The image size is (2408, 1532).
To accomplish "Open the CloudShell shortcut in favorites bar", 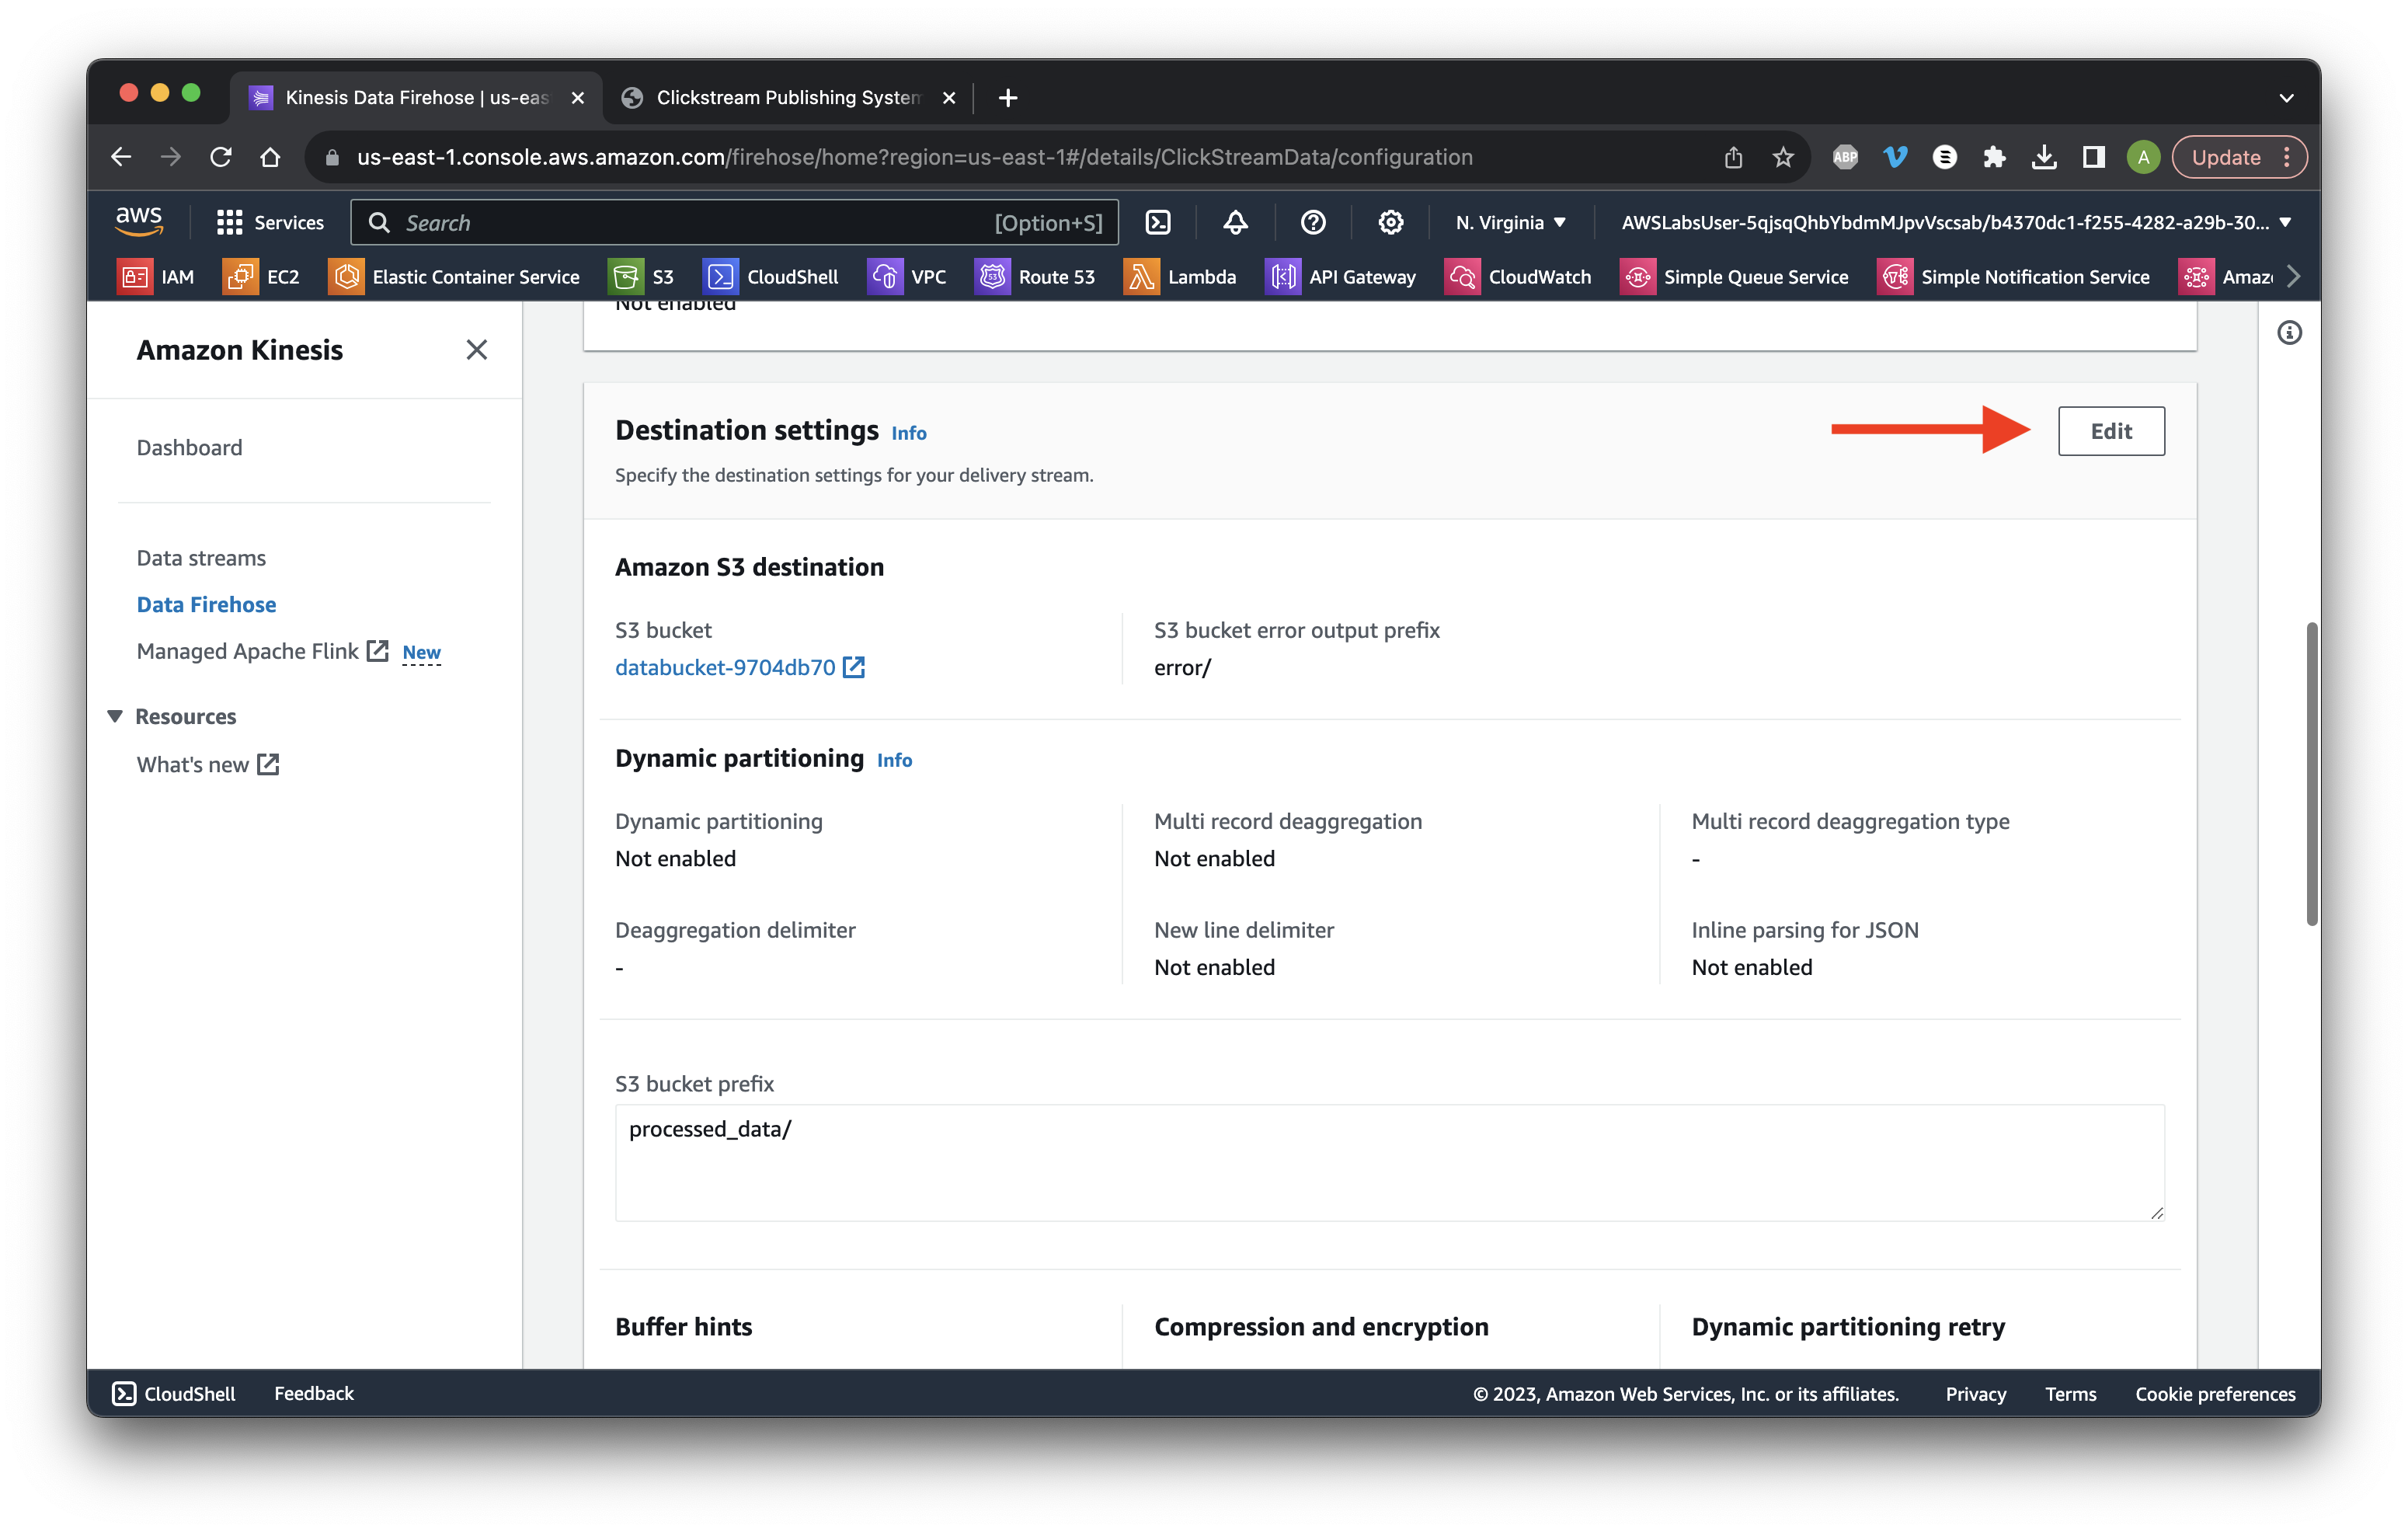I will [771, 277].
